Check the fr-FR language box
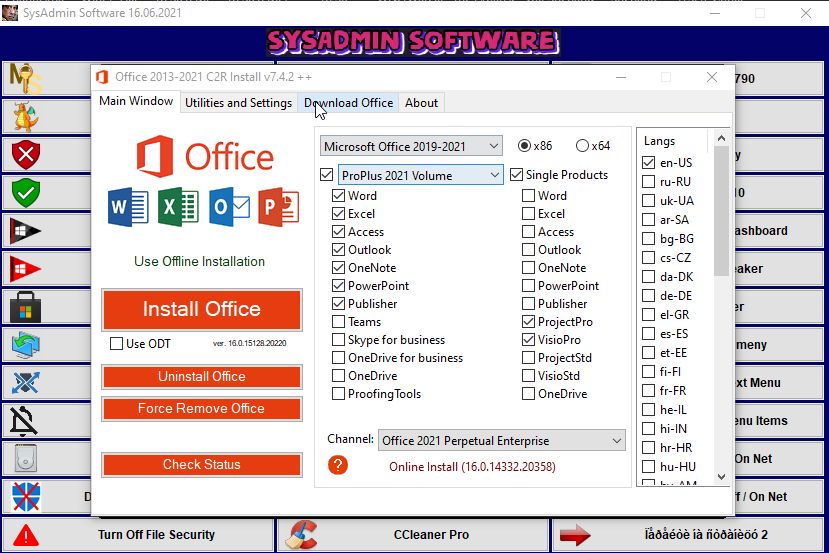The image size is (829, 553). (648, 391)
